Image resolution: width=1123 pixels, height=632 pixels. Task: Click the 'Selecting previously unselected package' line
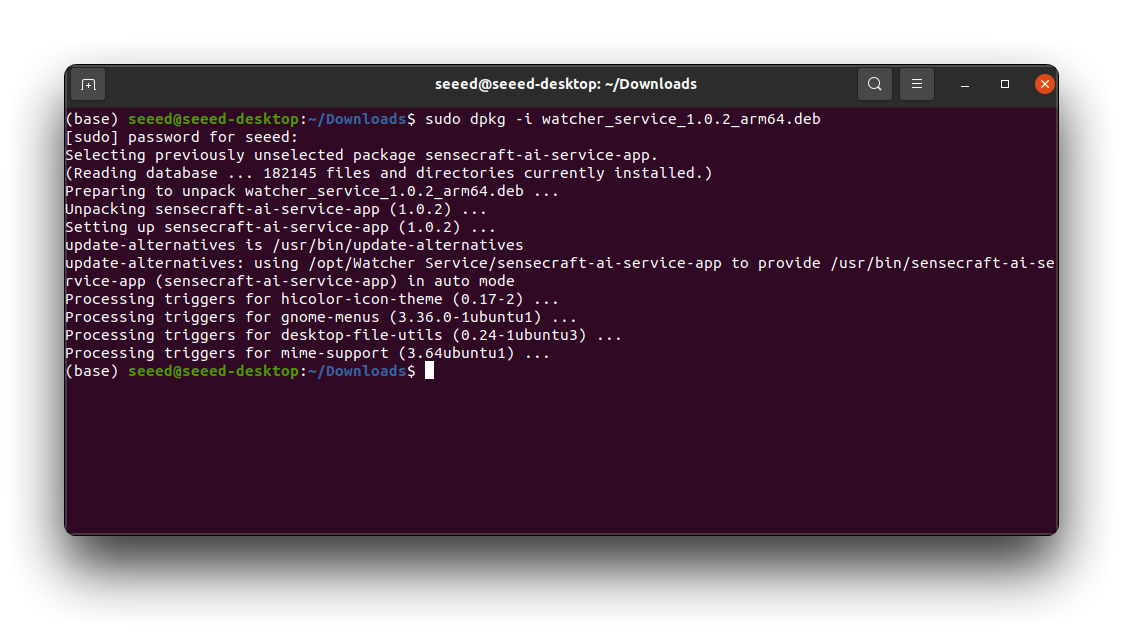click(361, 155)
